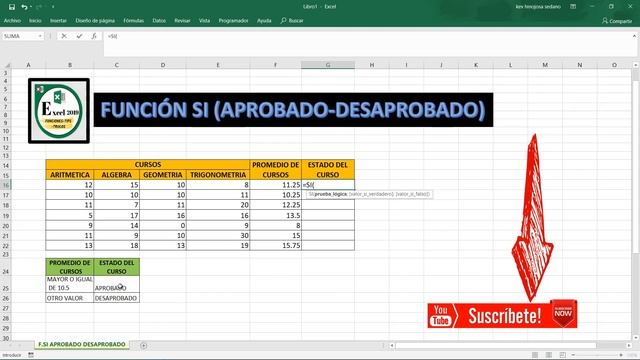Viewport: 640px width, 360px height.
Task: Open the Programador tab
Action: (x=233, y=20)
